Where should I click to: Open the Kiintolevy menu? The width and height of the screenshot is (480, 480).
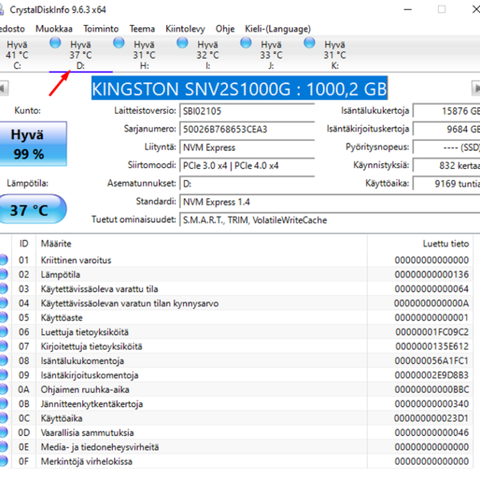185,29
